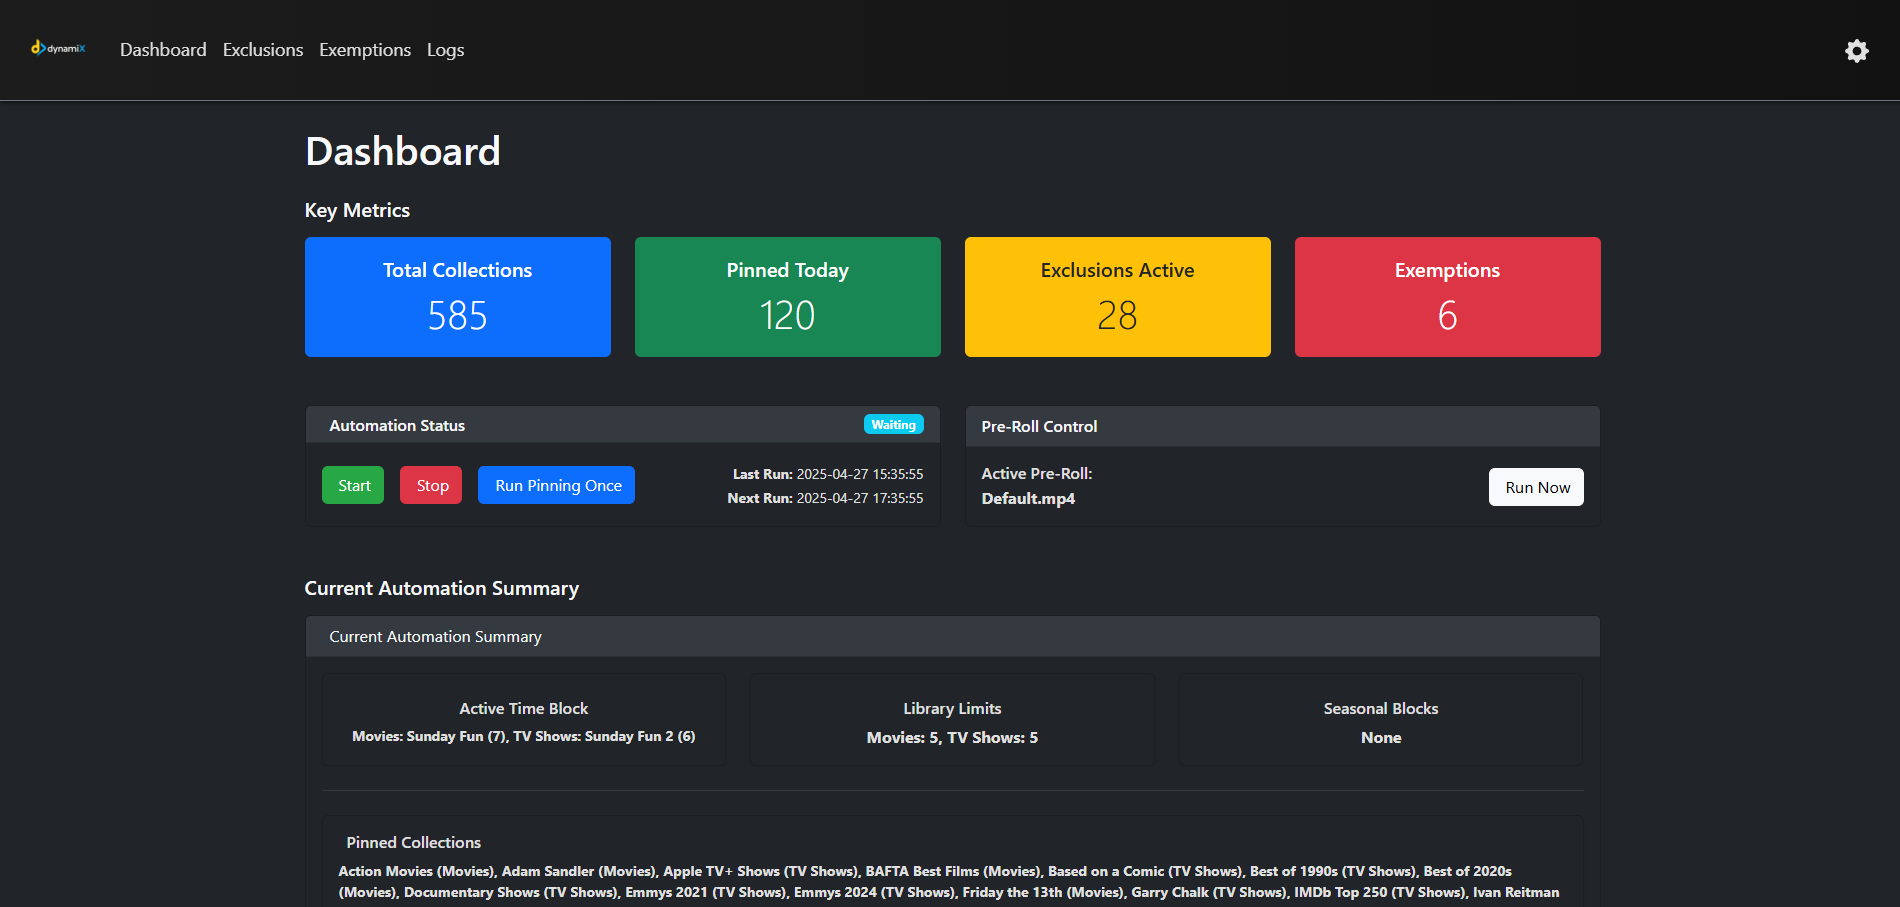
Task: Go to the Exclusions page
Action: (x=263, y=50)
